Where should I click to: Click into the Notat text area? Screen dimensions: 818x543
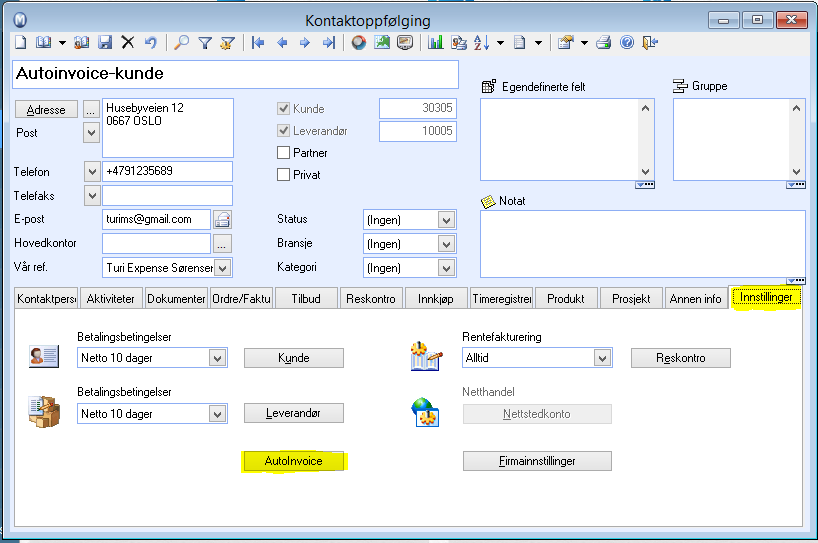click(x=642, y=243)
